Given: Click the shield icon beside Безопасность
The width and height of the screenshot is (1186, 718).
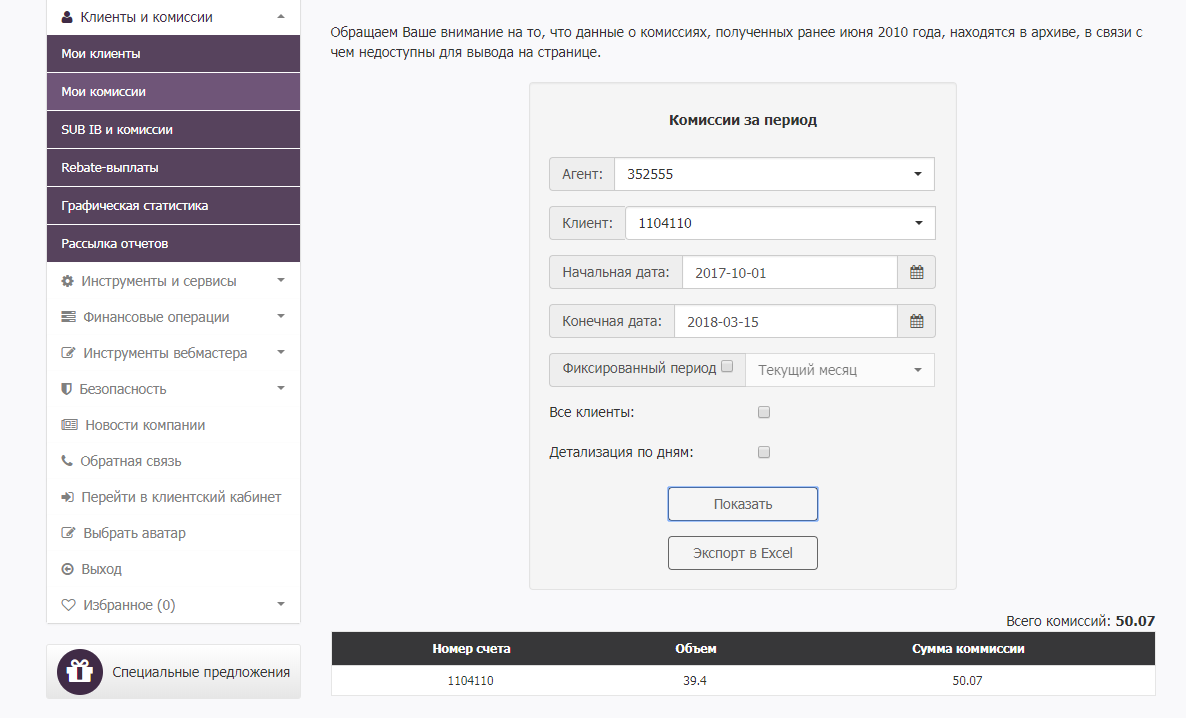Looking at the screenshot, I should (x=67, y=389).
